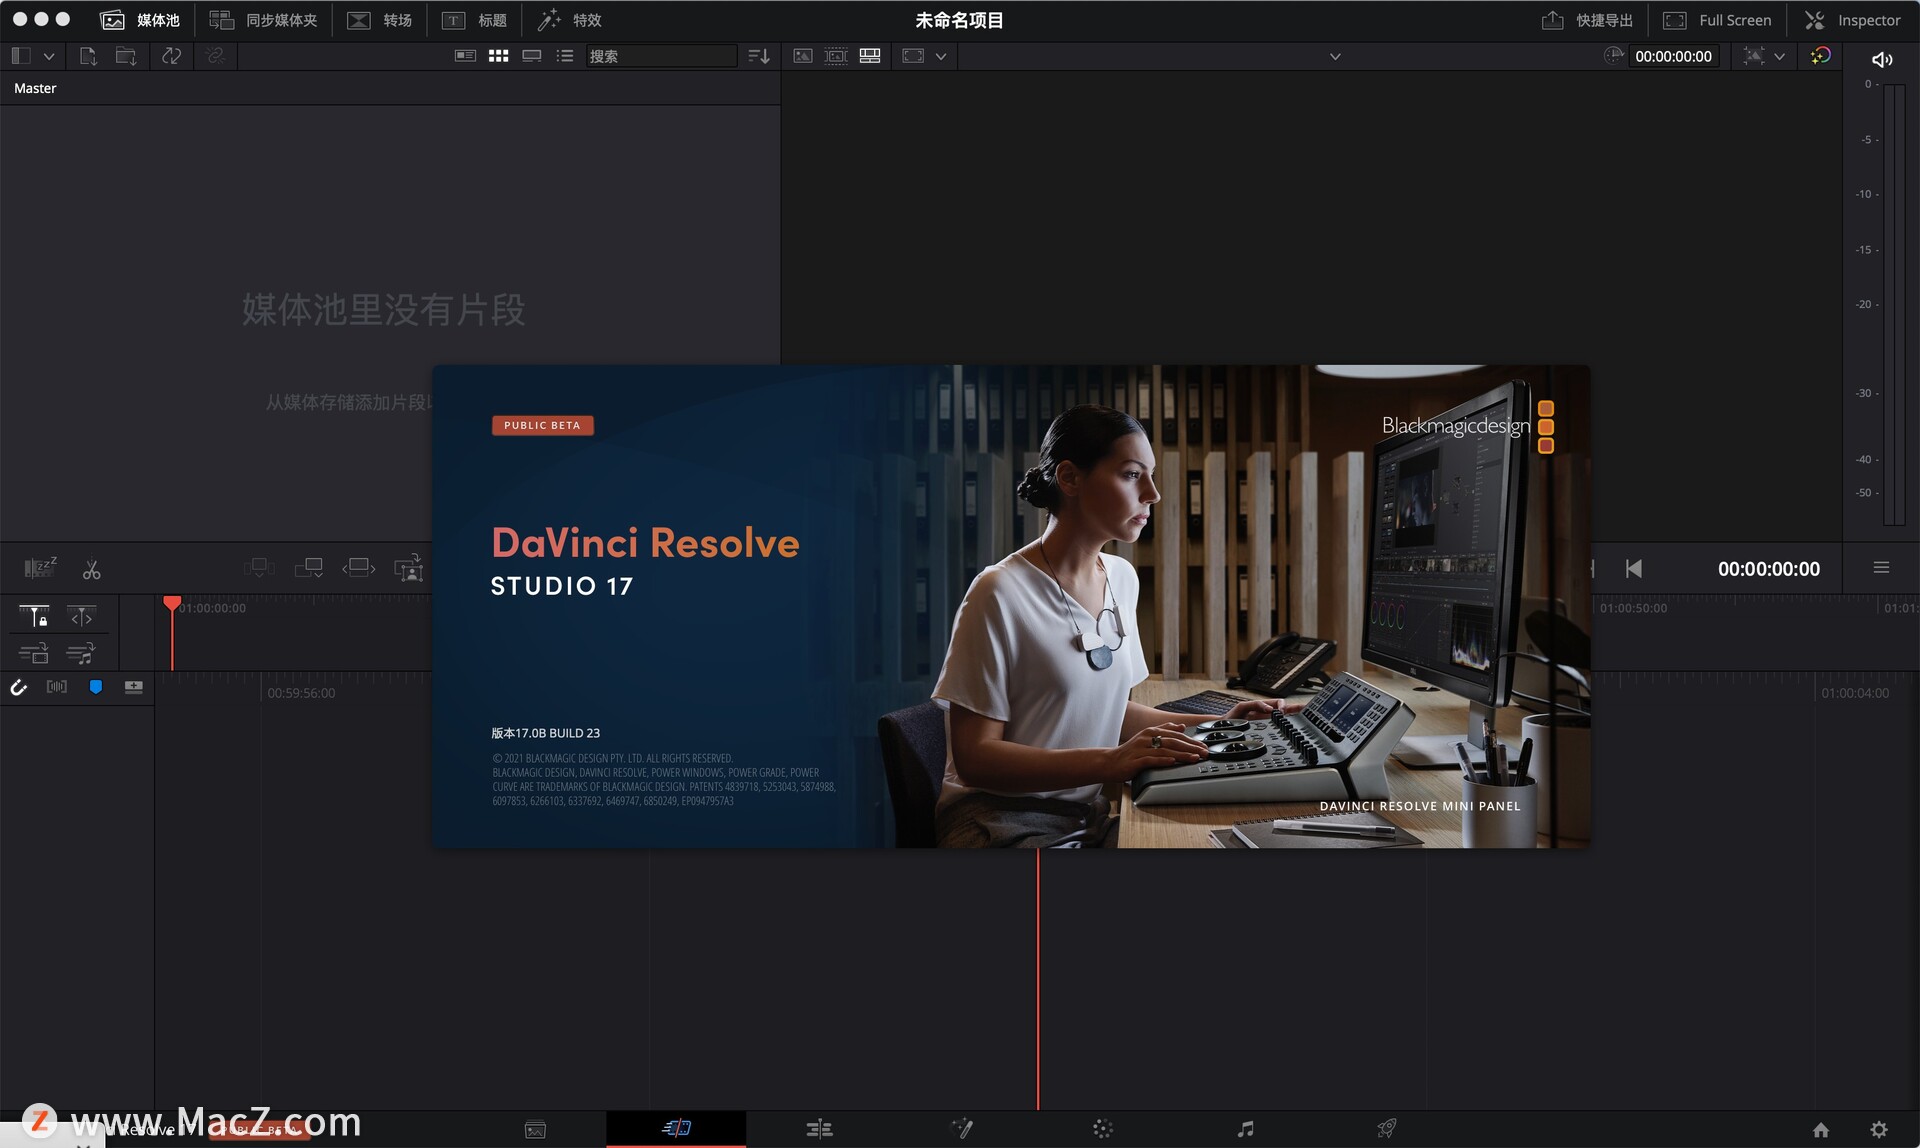Open Project Settings gear icon
The width and height of the screenshot is (1920, 1148).
tap(1879, 1129)
